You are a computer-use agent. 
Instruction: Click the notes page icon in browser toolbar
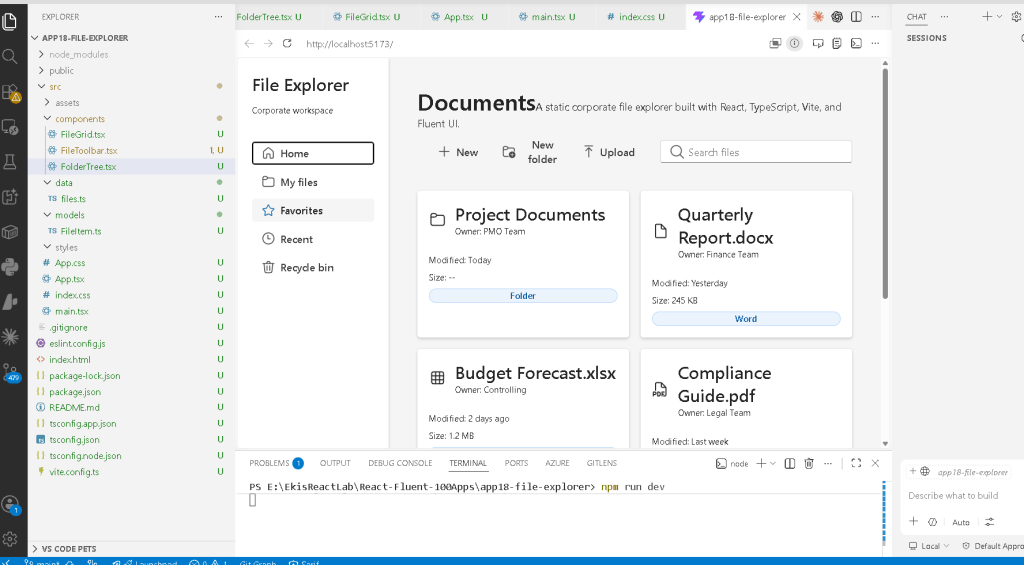[x=837, y=44]
